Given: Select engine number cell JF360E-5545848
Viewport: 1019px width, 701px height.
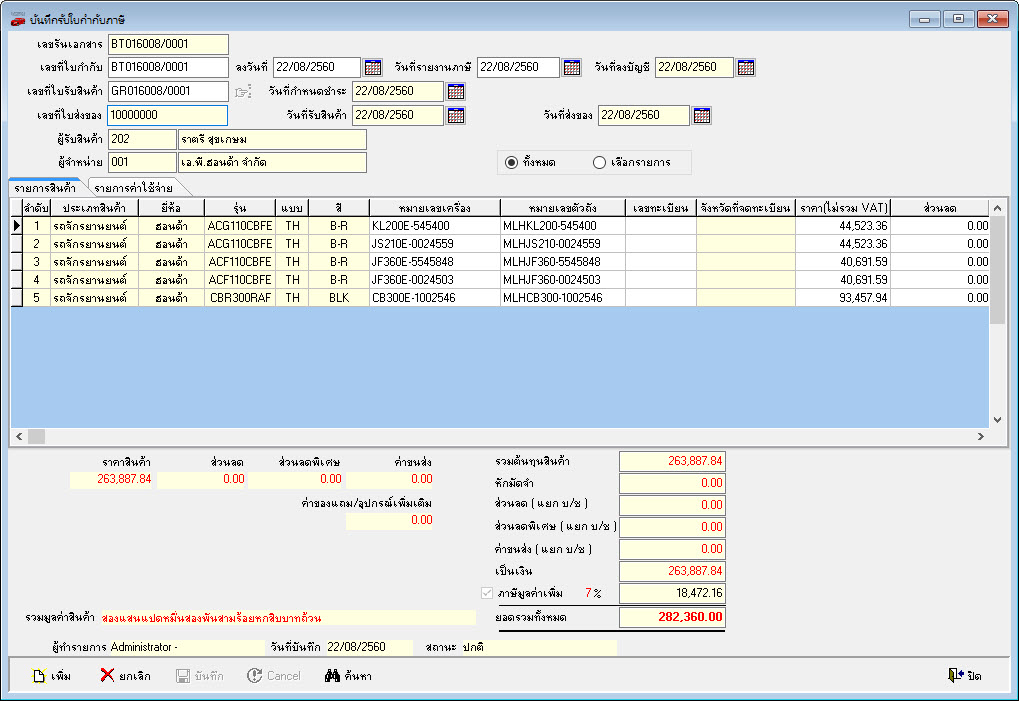Looking at the screenshot, I should (x=435, y=262).
